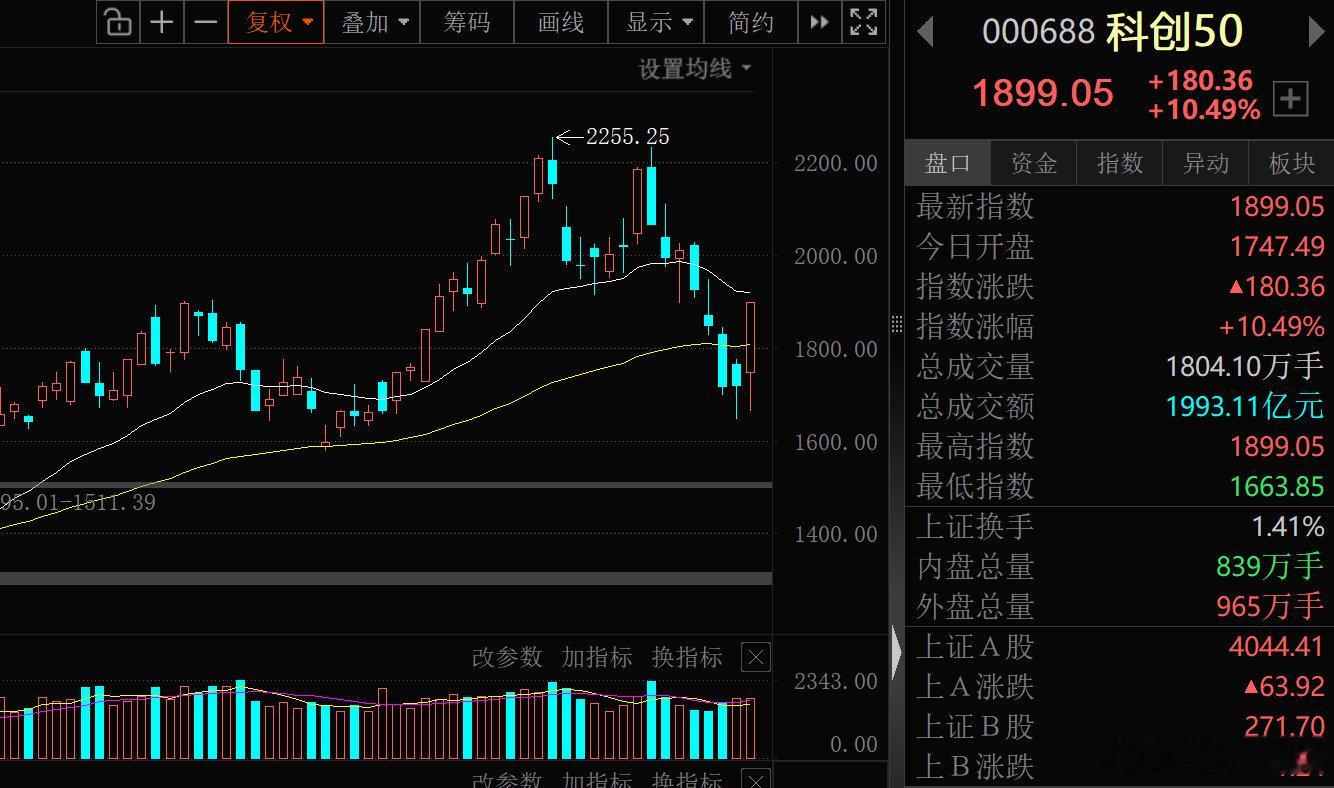Click the 指数涨跌 value 180.36
Image resolution: width=1334 pixels, height=788 pixels.
click(1277, 287)
